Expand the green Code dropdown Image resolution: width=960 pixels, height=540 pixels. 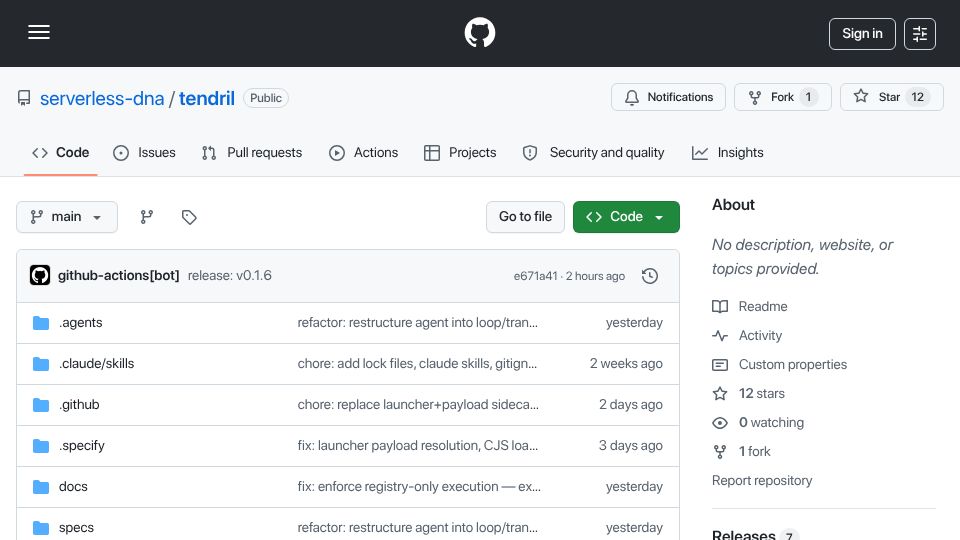[x=626, y=217]
